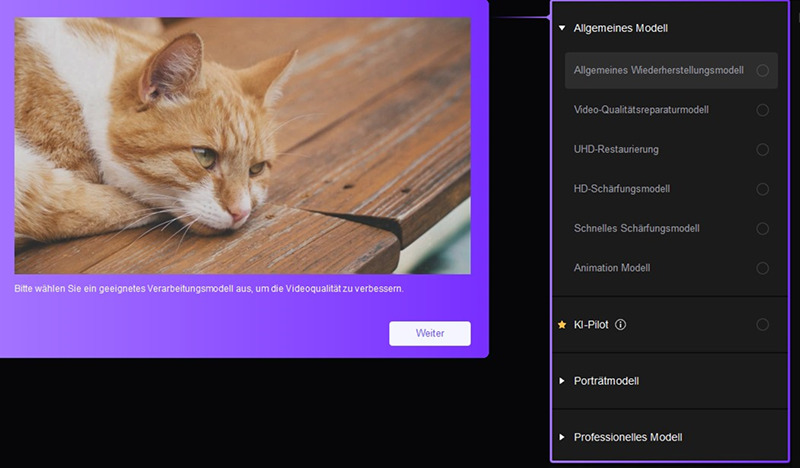
Task: Select the Schnelles Schärfungsmodell radio button
Action: [x=762, y=229]
